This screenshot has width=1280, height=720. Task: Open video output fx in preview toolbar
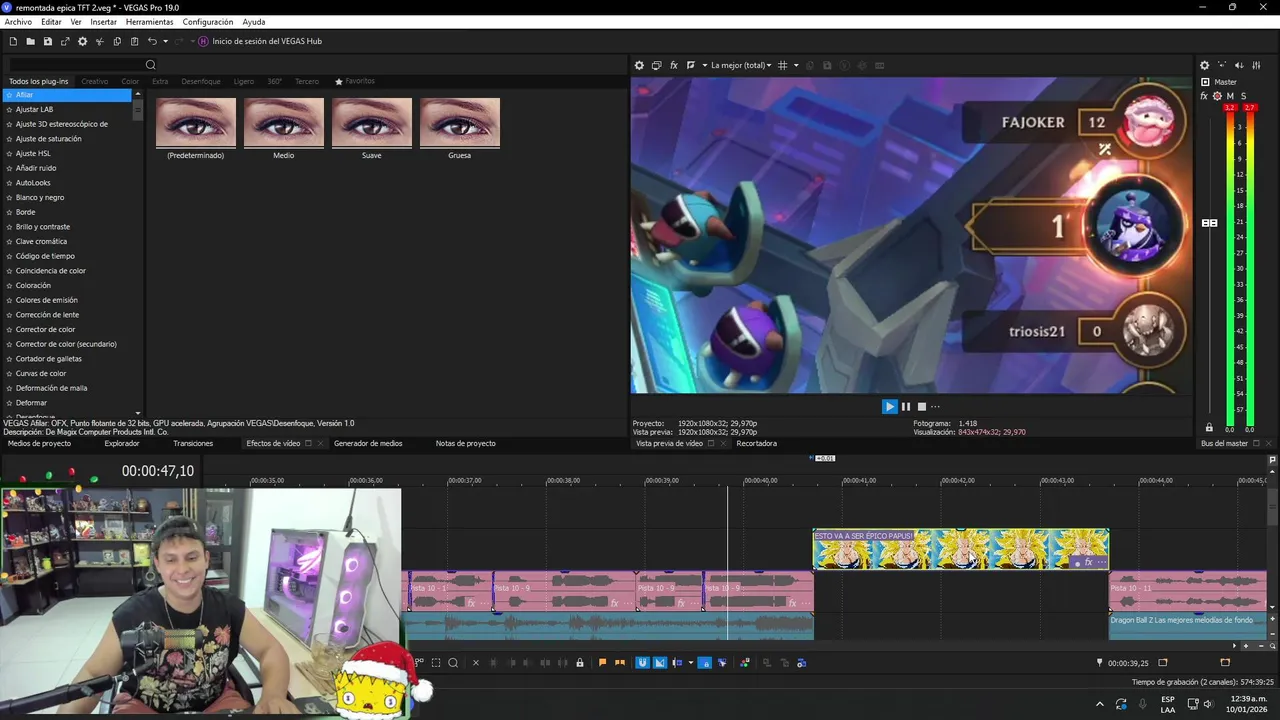[x=674, y=65]
